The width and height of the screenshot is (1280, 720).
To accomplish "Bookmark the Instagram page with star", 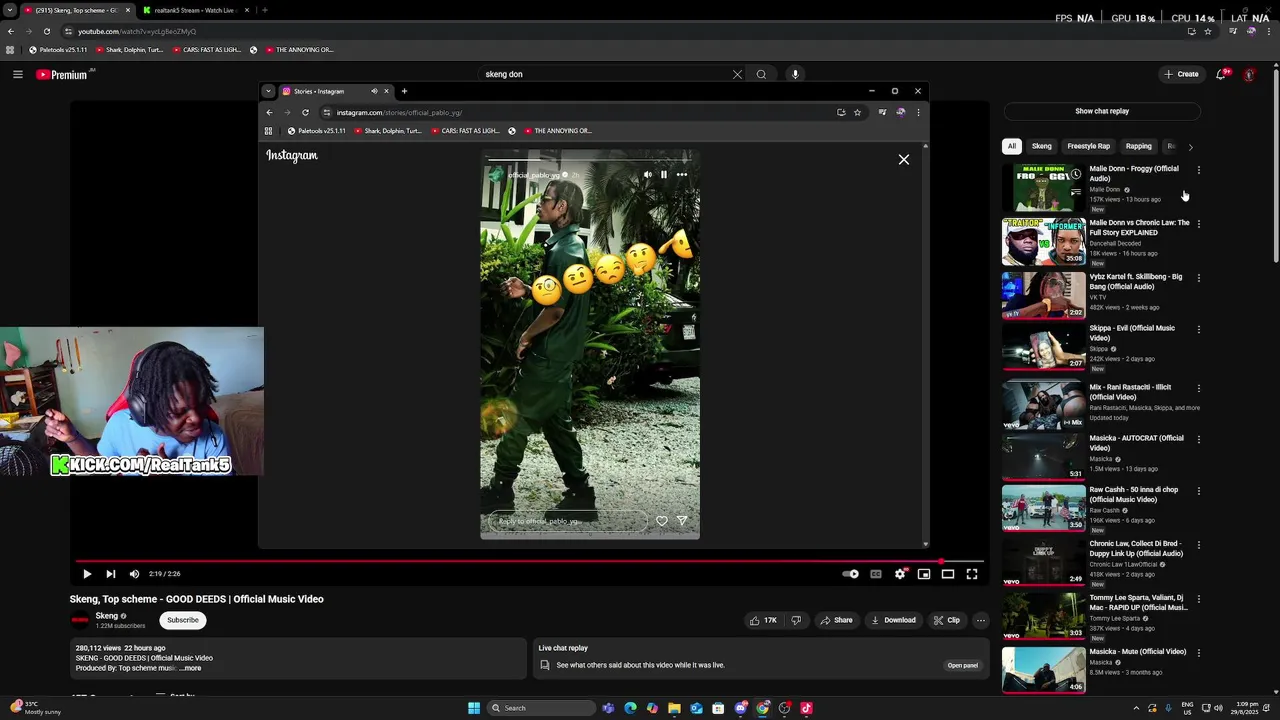I will 857,112.
